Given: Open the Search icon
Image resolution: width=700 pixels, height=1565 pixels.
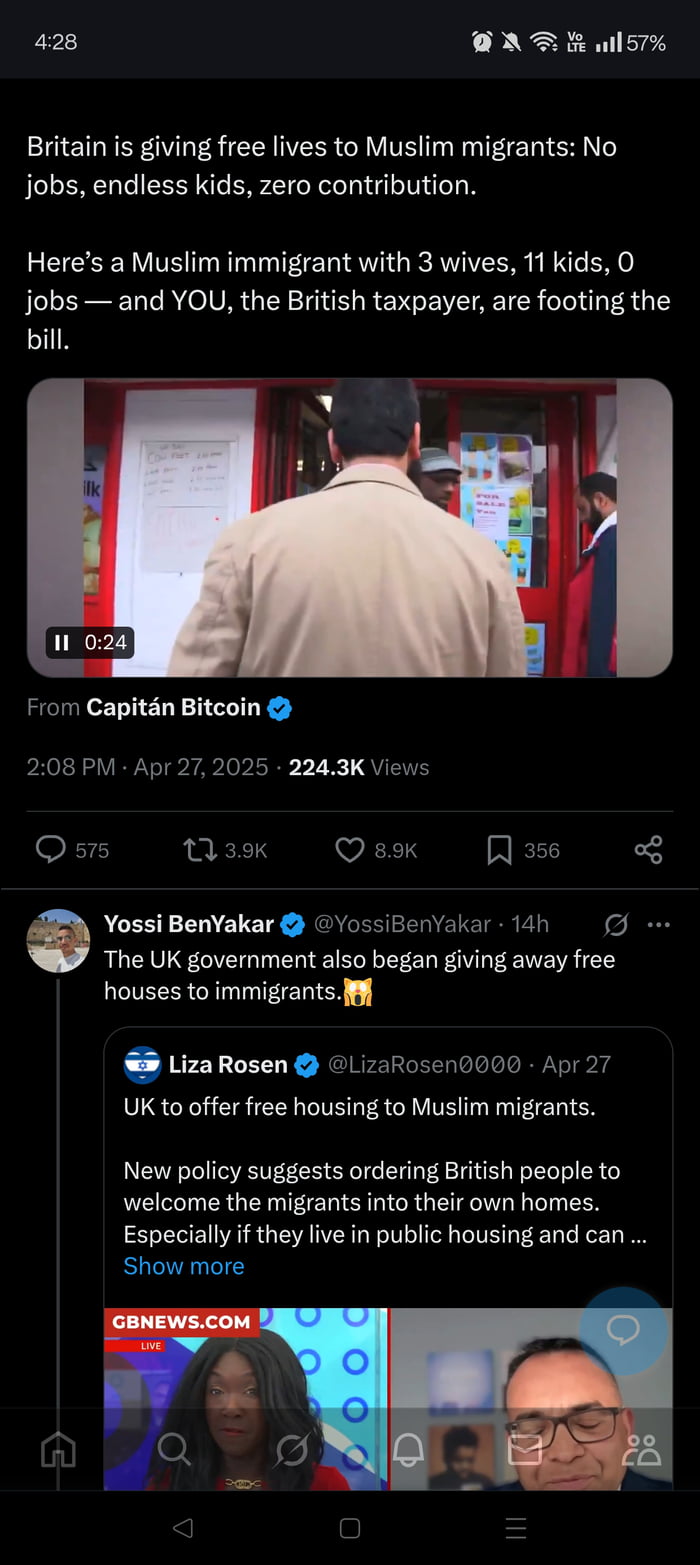Looking at the screenshot, I should (175, 1449).
